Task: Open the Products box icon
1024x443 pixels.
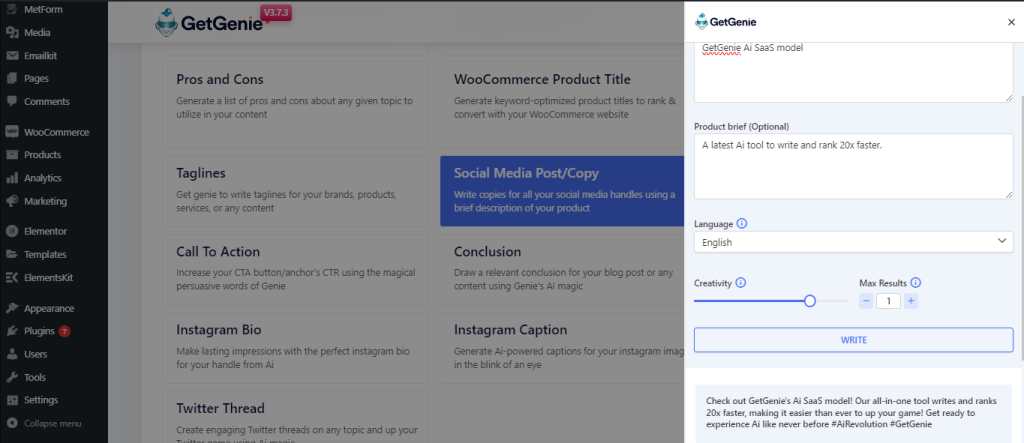Action: click(12, 155)
